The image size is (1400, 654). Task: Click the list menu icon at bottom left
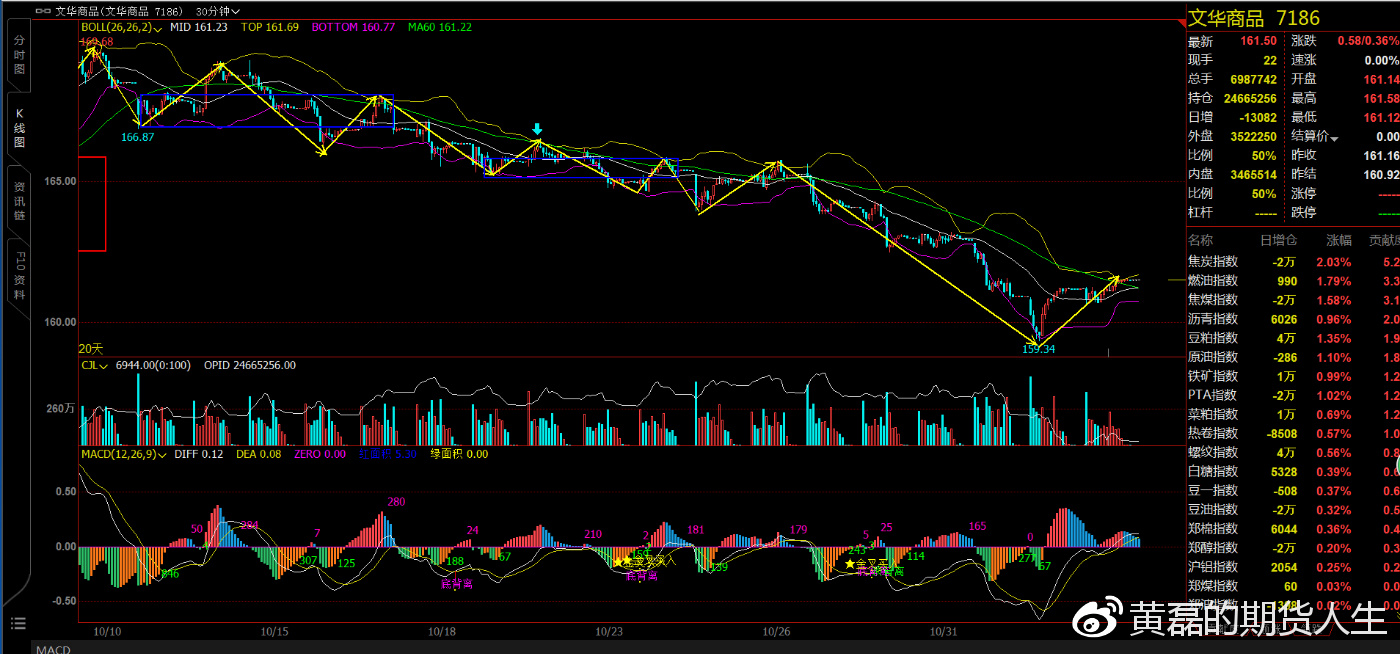coord(17,623)
